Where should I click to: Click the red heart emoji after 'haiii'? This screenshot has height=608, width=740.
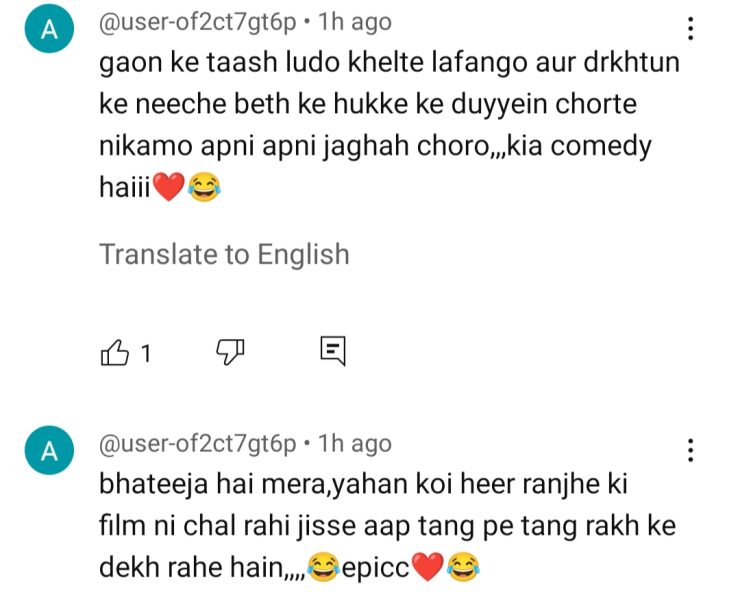coord(167,187)
